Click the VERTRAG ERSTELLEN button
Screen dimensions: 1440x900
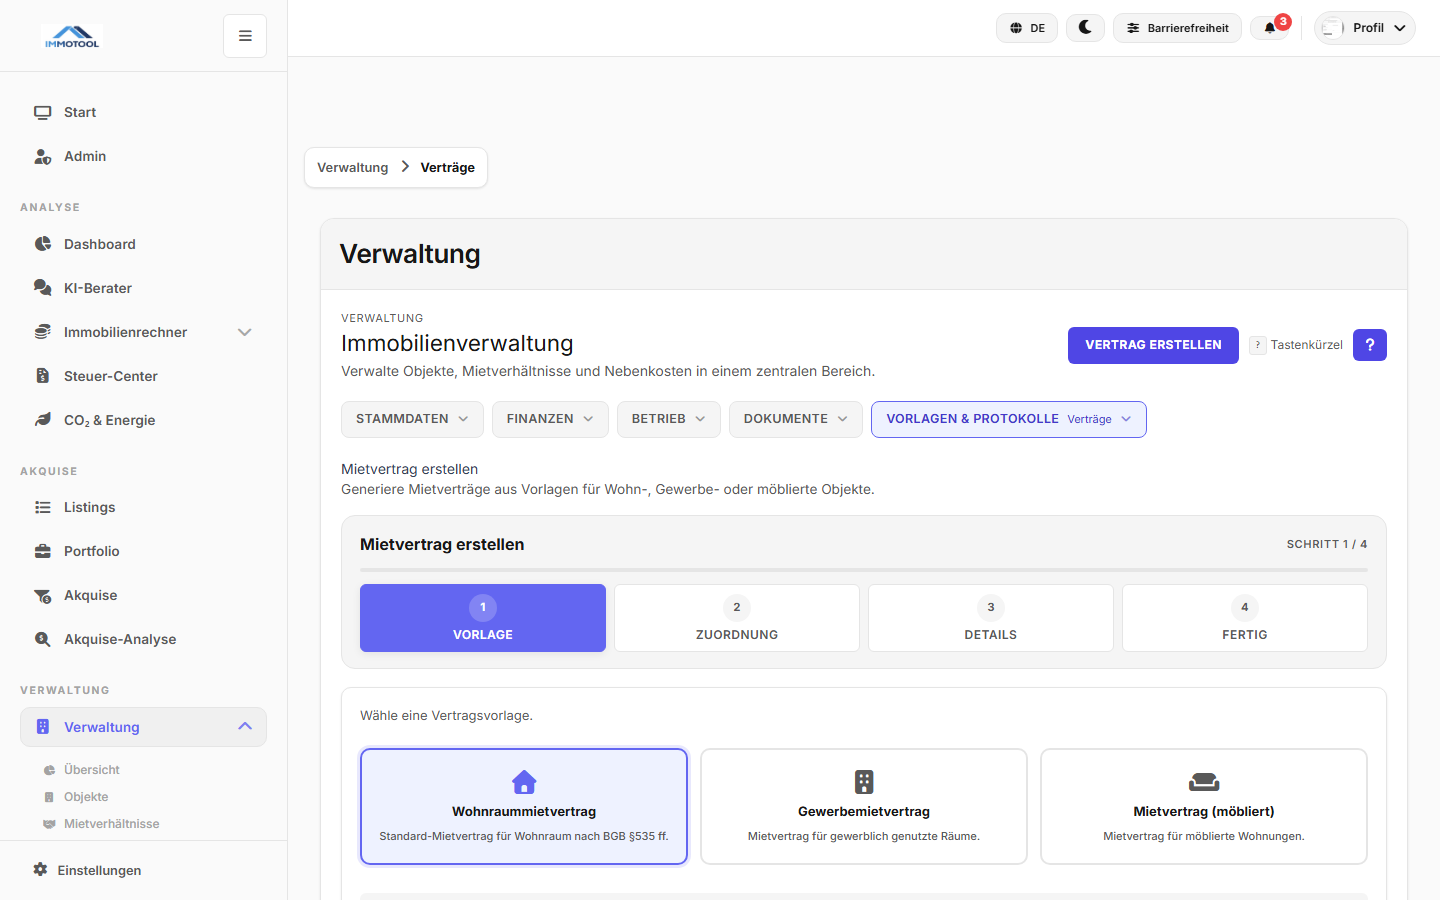point(1152,345)
